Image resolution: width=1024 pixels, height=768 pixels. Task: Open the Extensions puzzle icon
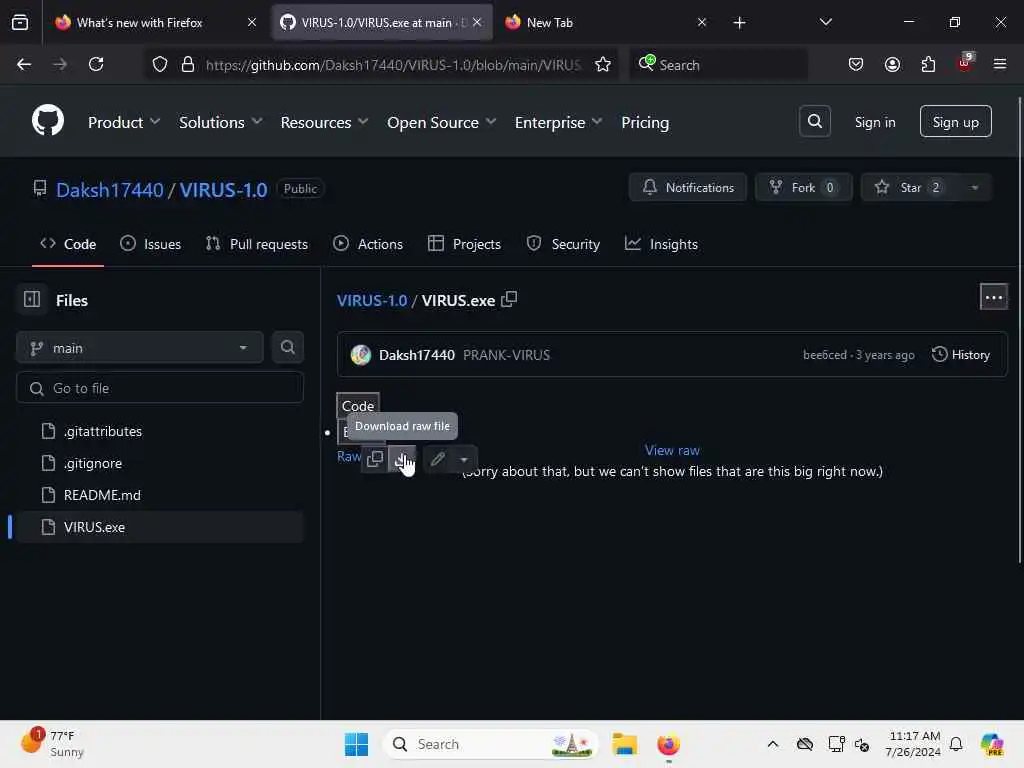tap(928, 64)
